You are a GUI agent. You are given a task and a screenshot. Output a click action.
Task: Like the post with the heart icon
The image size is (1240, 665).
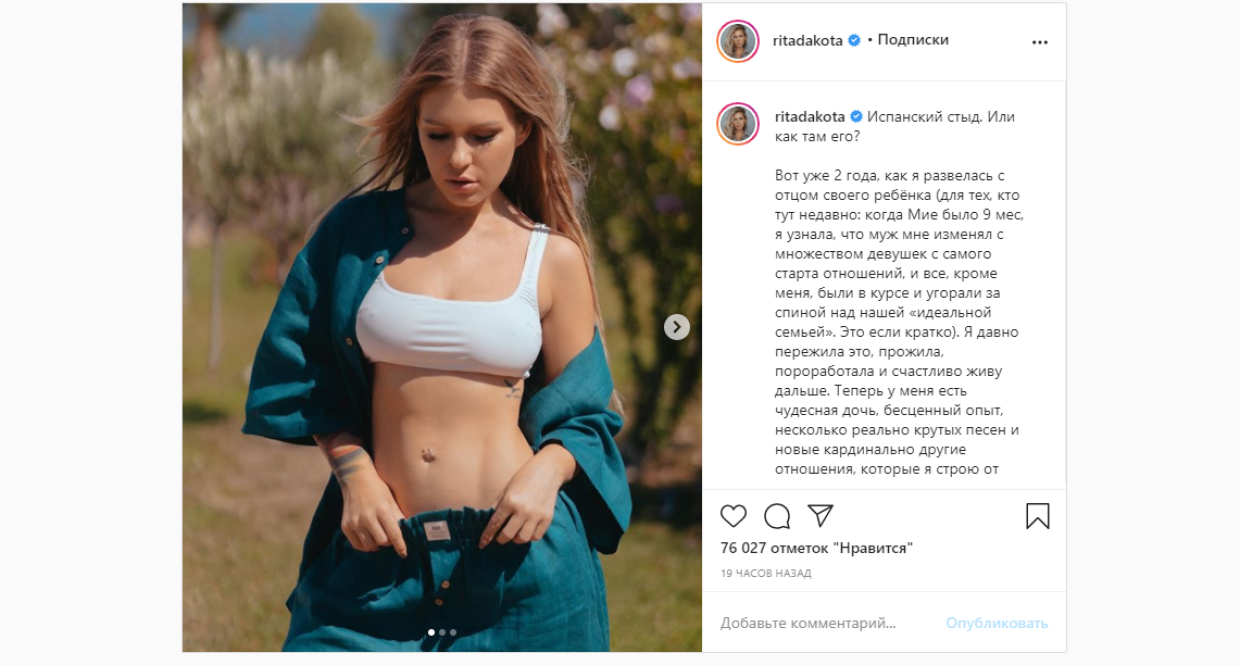[x=733, y=516]
